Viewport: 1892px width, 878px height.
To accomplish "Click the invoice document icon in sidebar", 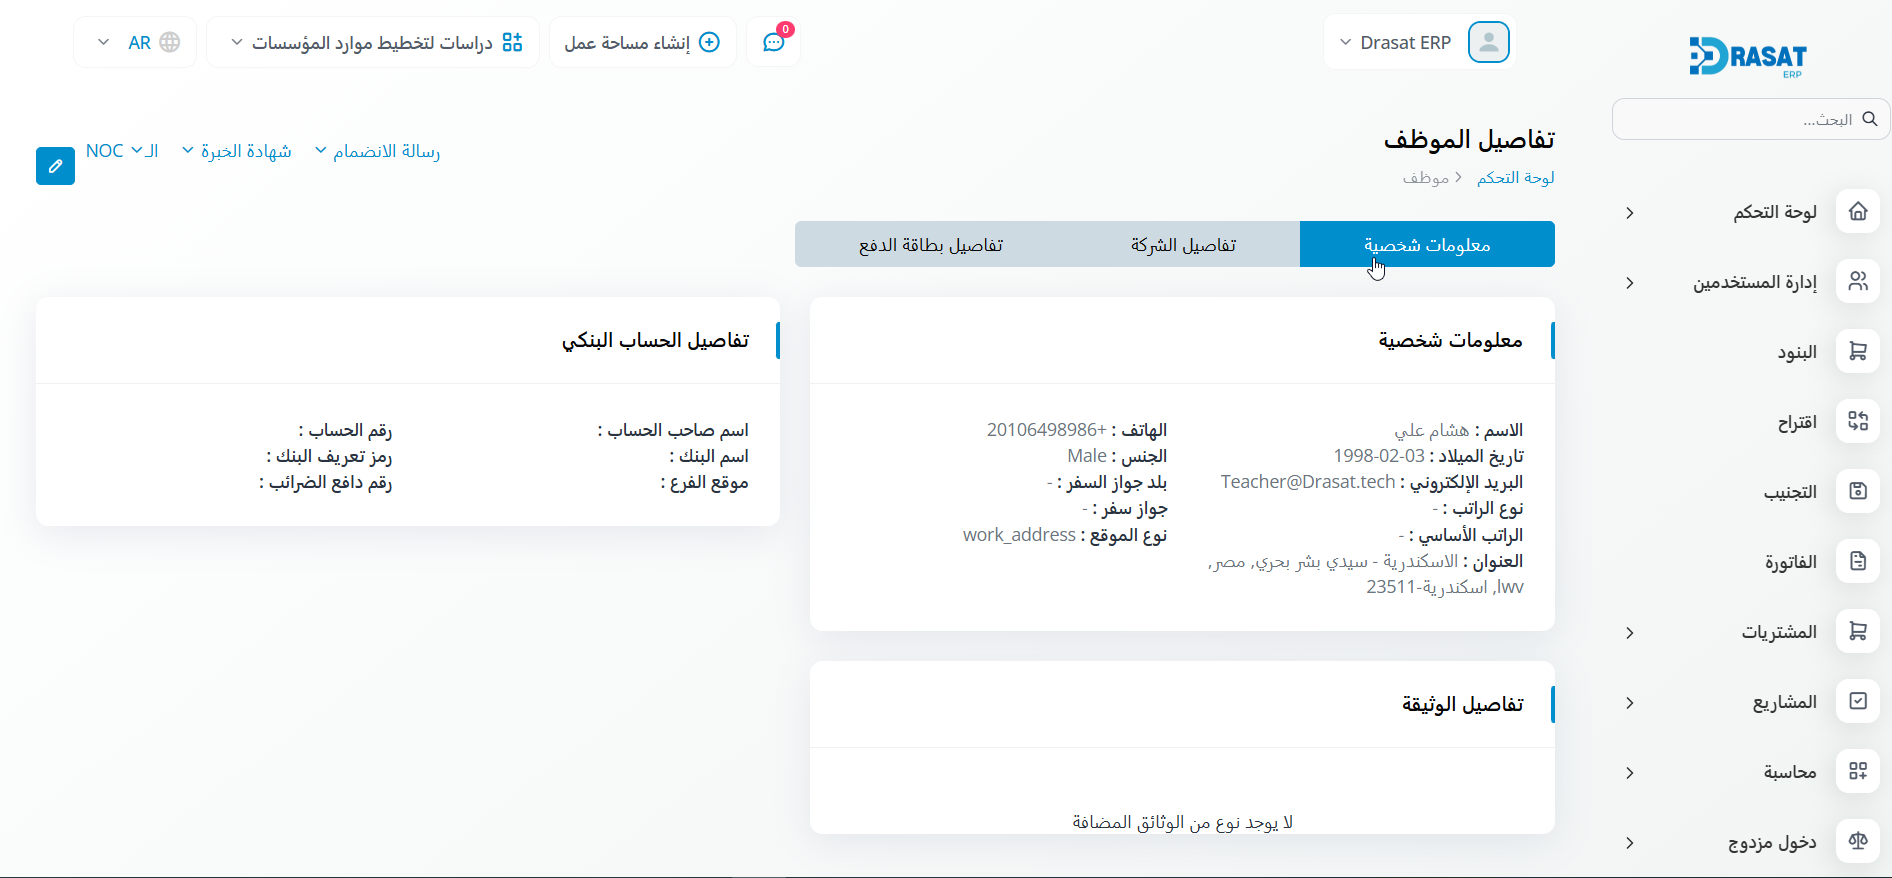I will (1857, 562).
